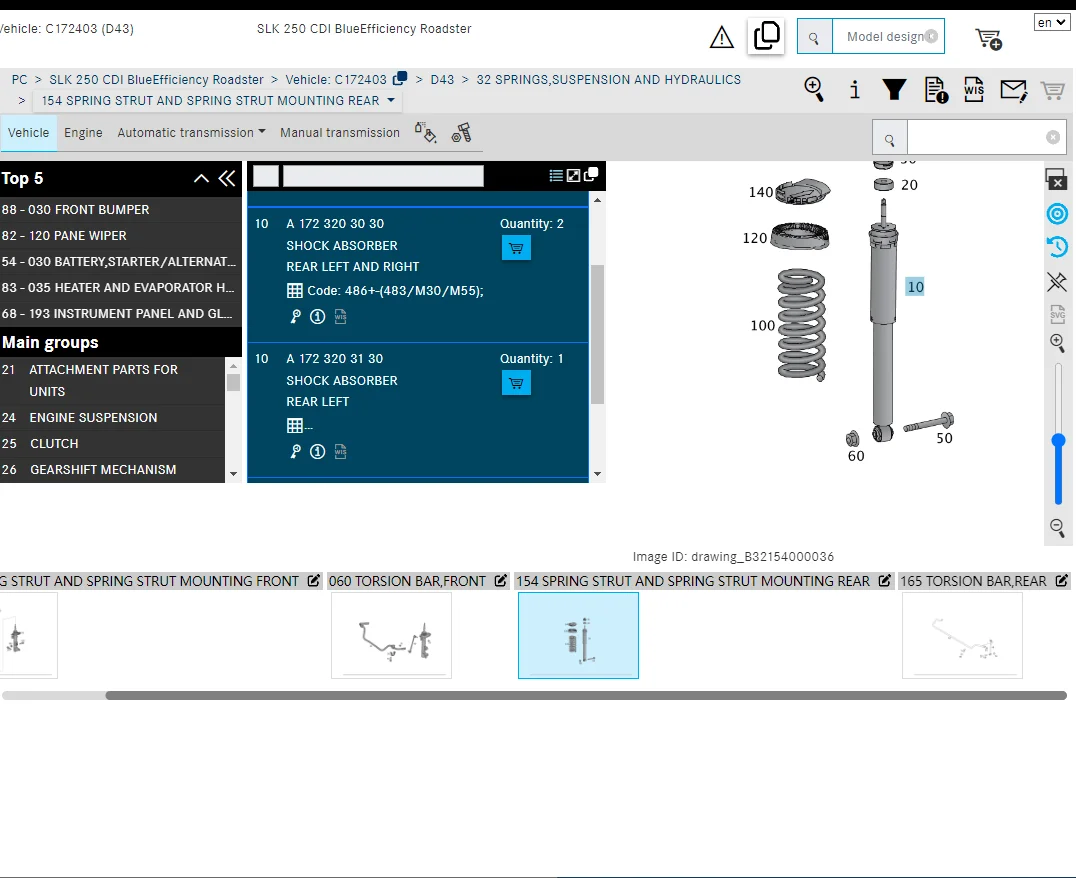The width and height of the screenshot is (1076, 878).
Task: Click the funnel filter icon
Action: pyautogui.click(x=894, y=89)
